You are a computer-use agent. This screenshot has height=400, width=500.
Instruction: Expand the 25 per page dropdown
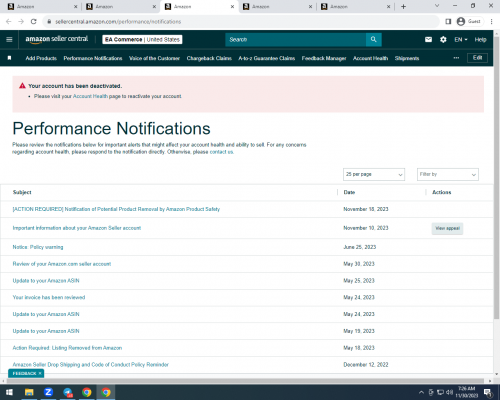[374, 174]
